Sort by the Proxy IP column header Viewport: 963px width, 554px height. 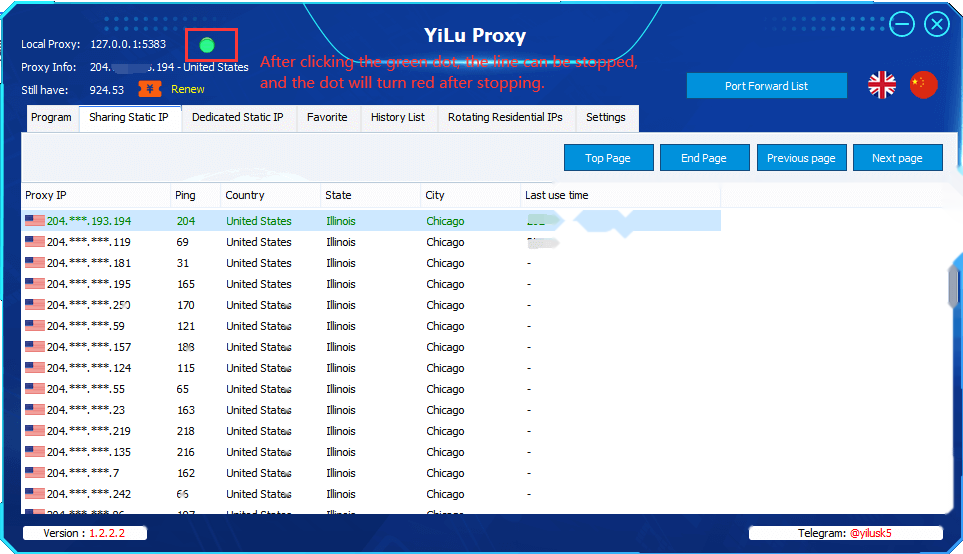click(x=96, y=195)
